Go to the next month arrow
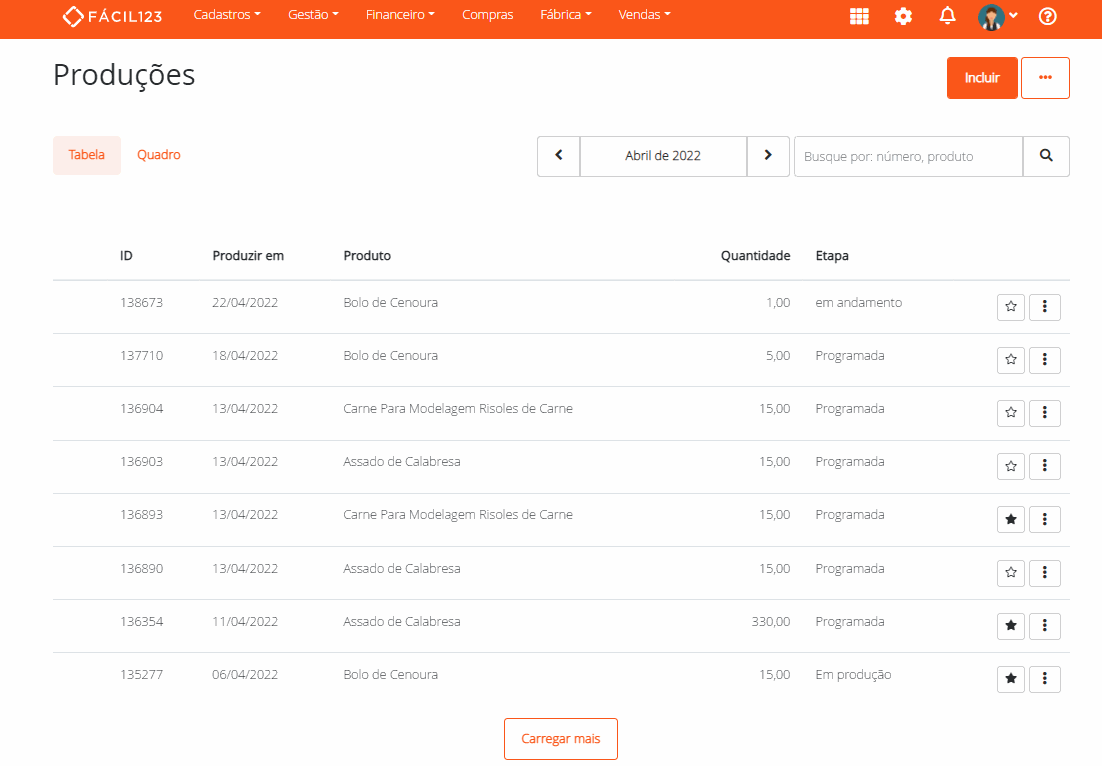 (768, 156)
